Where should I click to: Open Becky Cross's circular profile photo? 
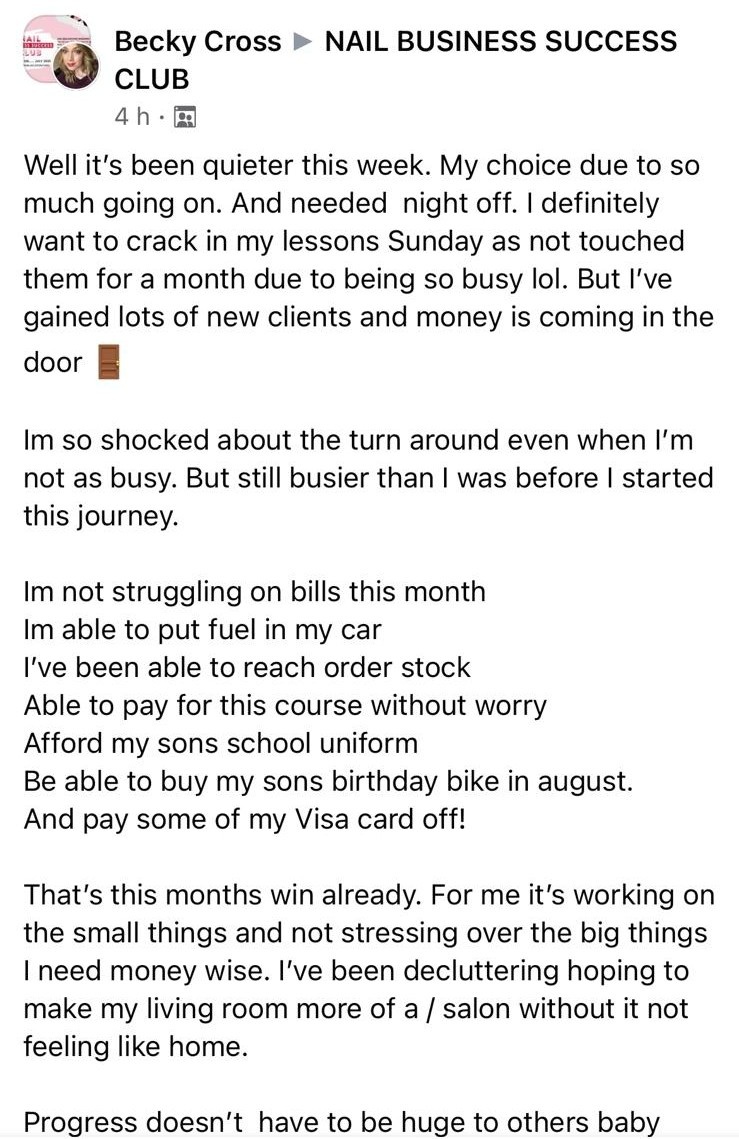click(x=75, y=66)
